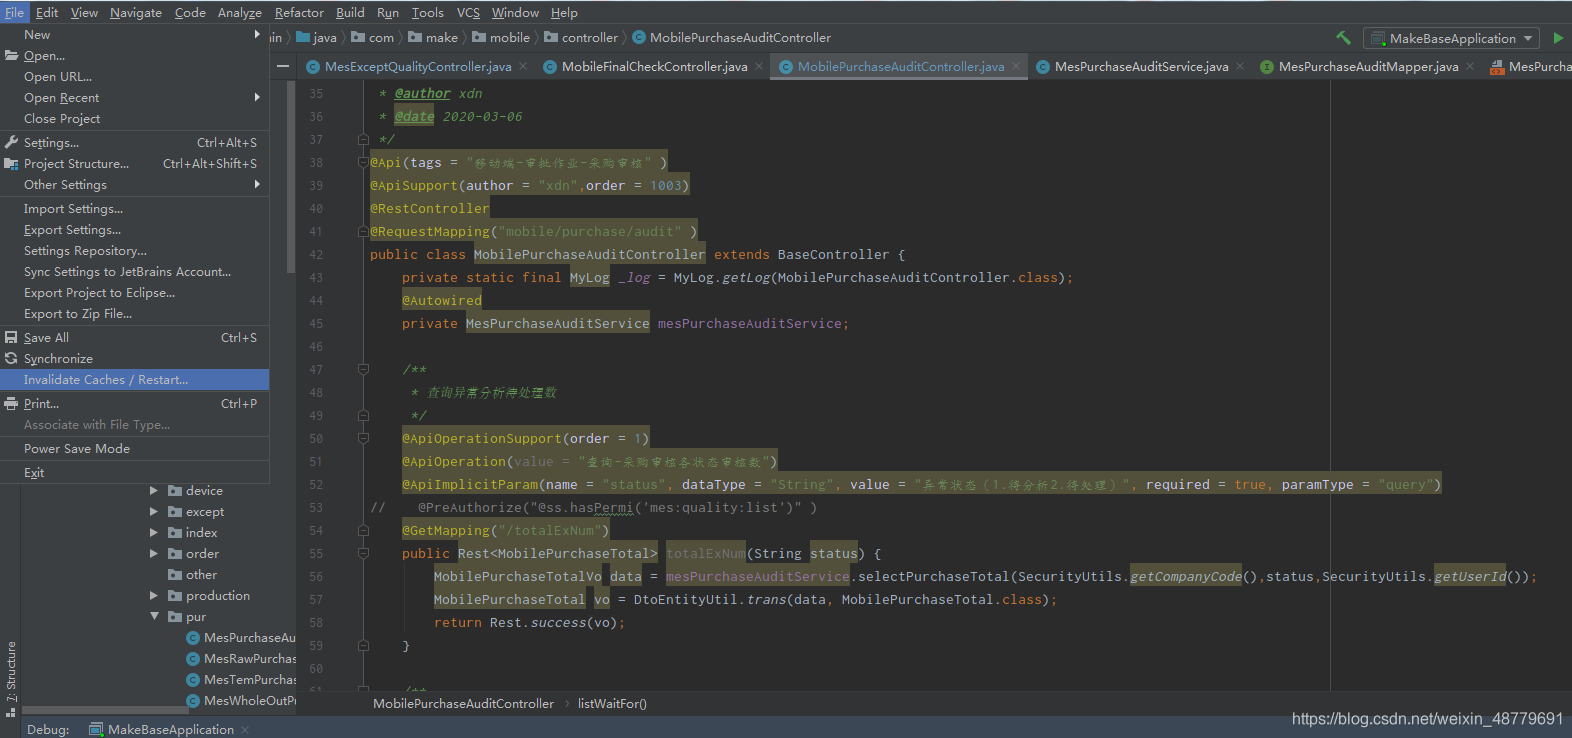Open the MakeBaseApplication run configuration dropdown
Screen dimensions: 1572x738
1453,38
